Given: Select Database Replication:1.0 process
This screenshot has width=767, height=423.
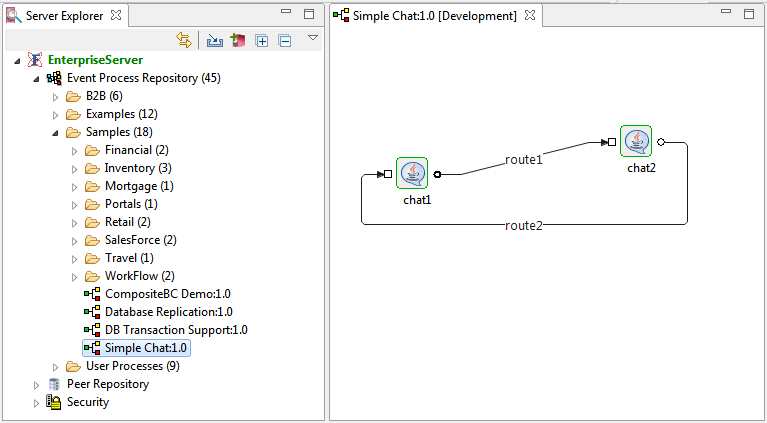Looking at the screenshot, I should pos(167,312).
